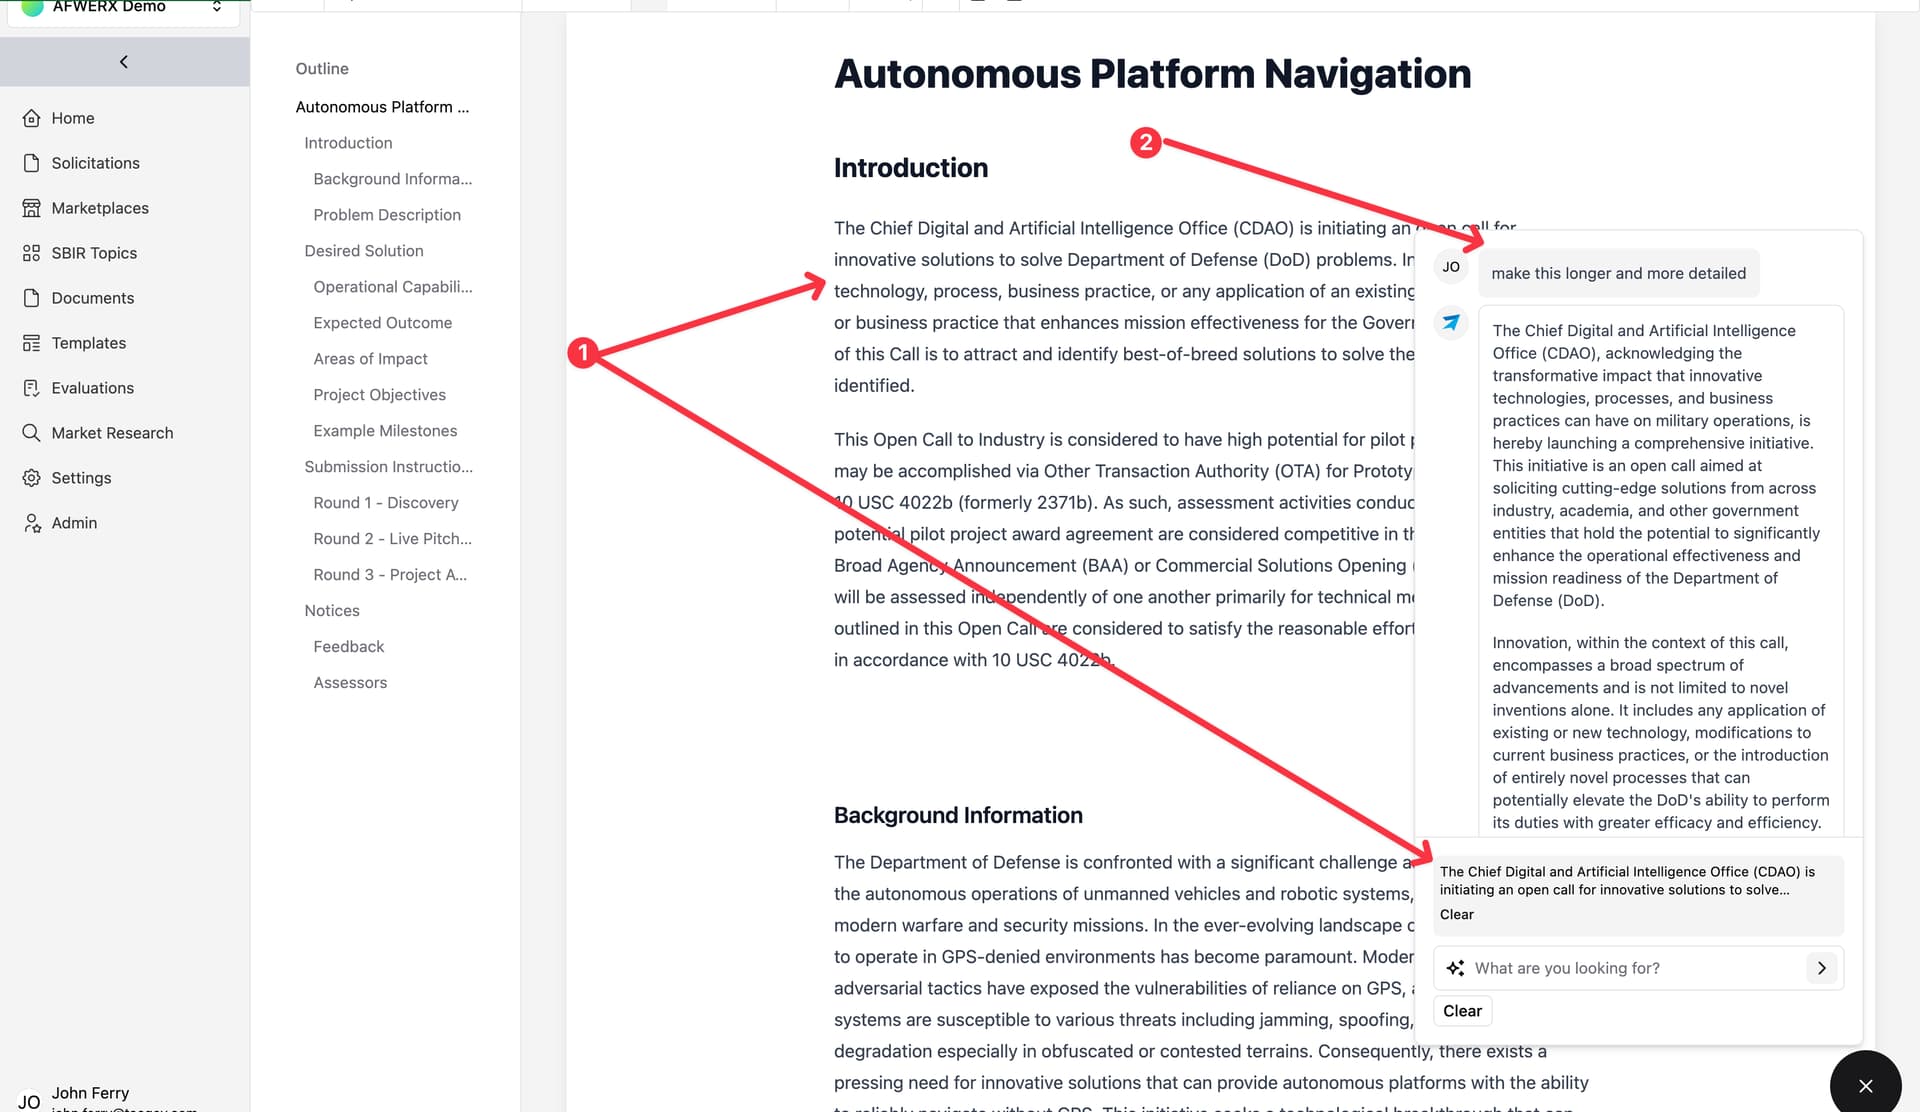Click the Documents file icon
This screenshot has width=1920, height=1112.
pyautogui.click(x=32, y=298)
